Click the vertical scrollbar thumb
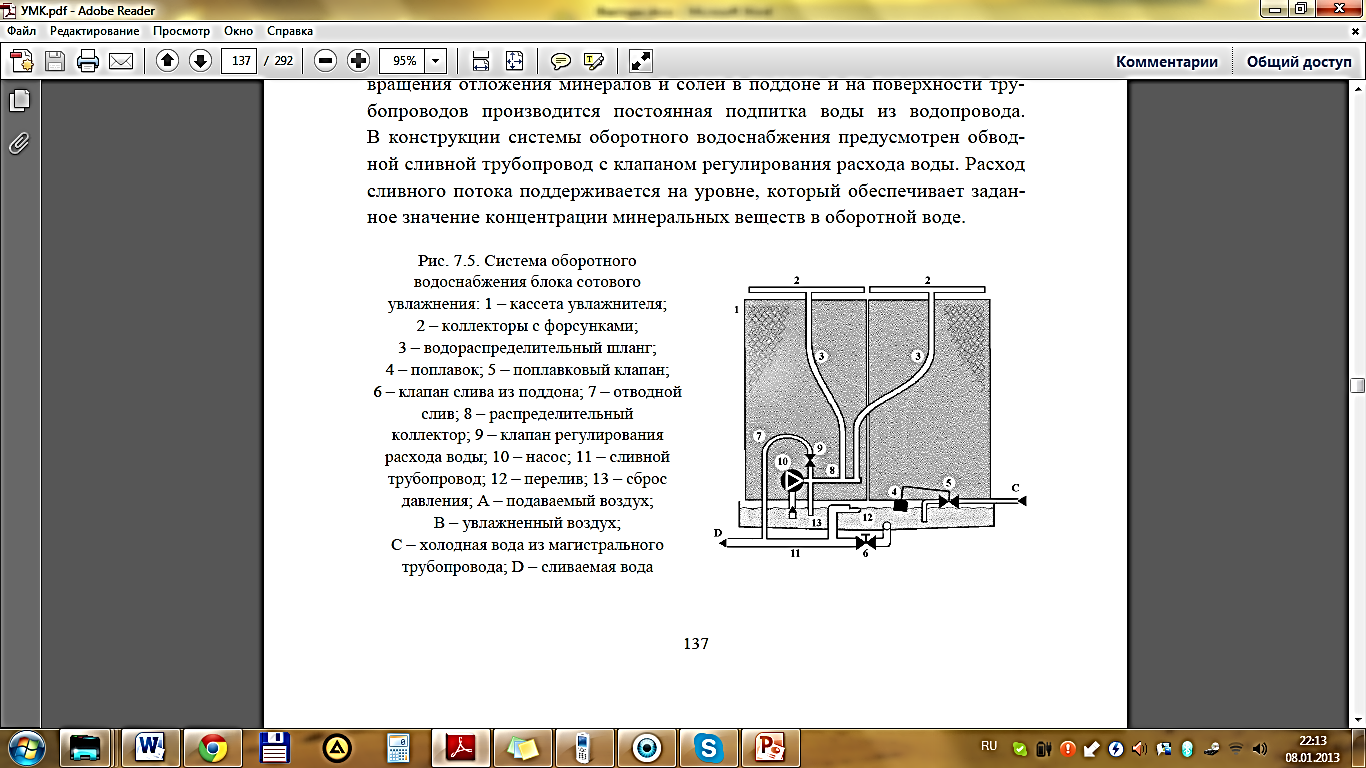 pos(1357,386)
